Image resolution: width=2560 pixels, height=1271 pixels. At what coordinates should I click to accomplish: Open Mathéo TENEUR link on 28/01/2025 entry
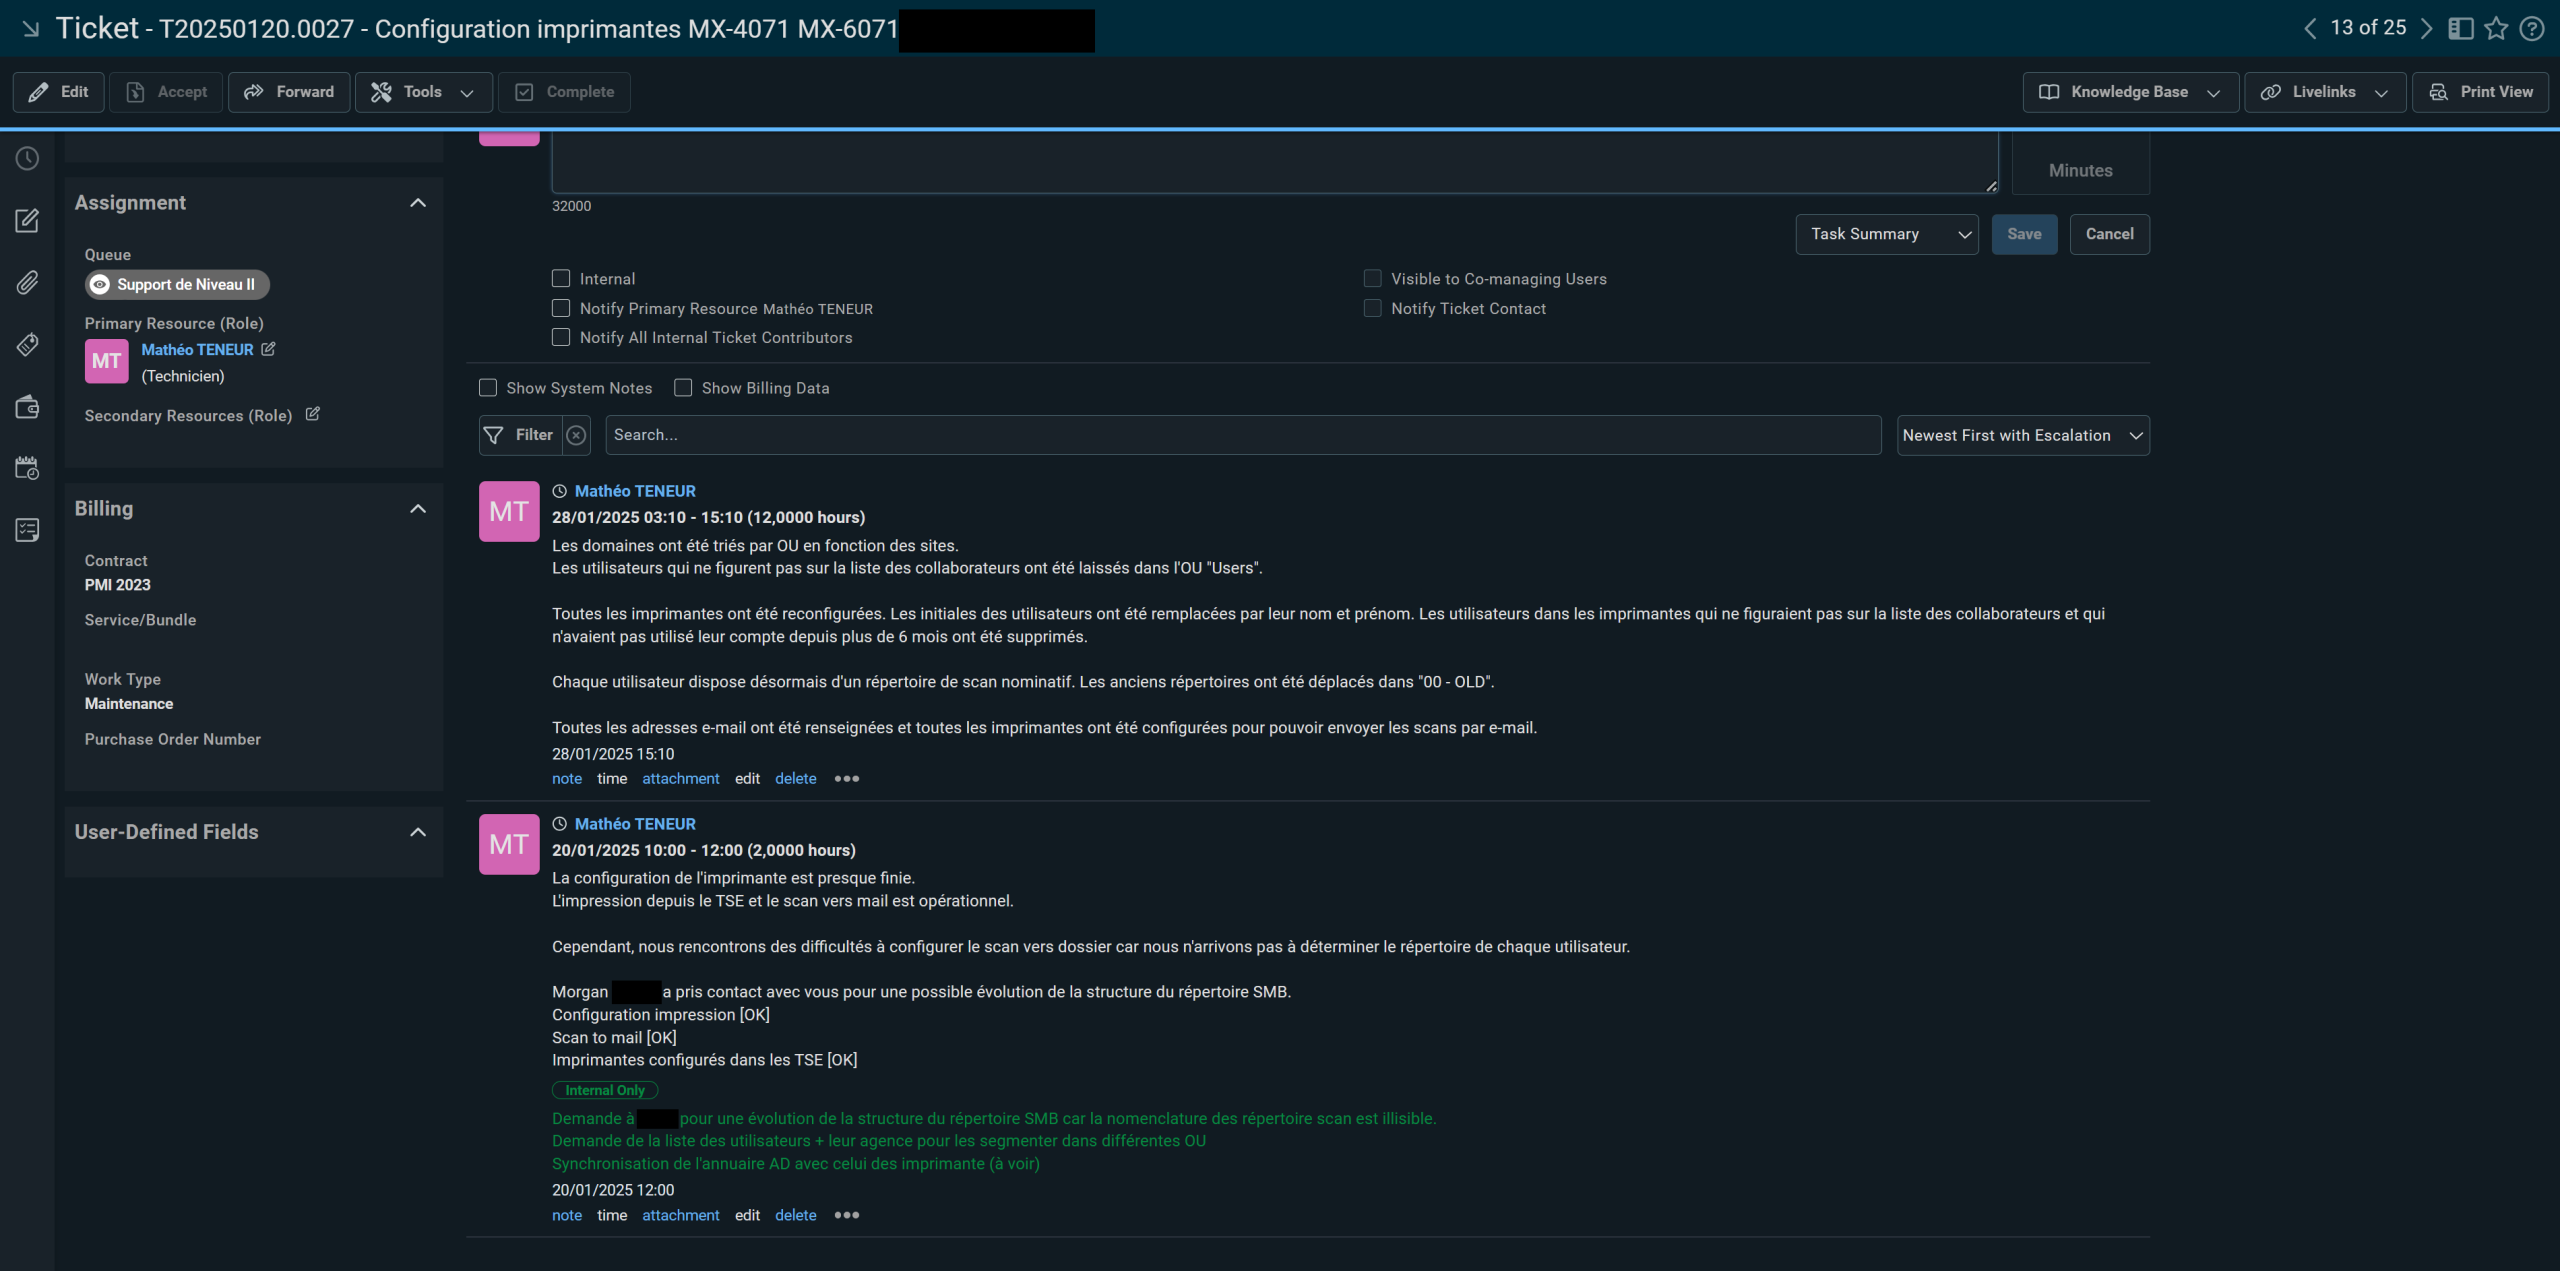point(635,491)
